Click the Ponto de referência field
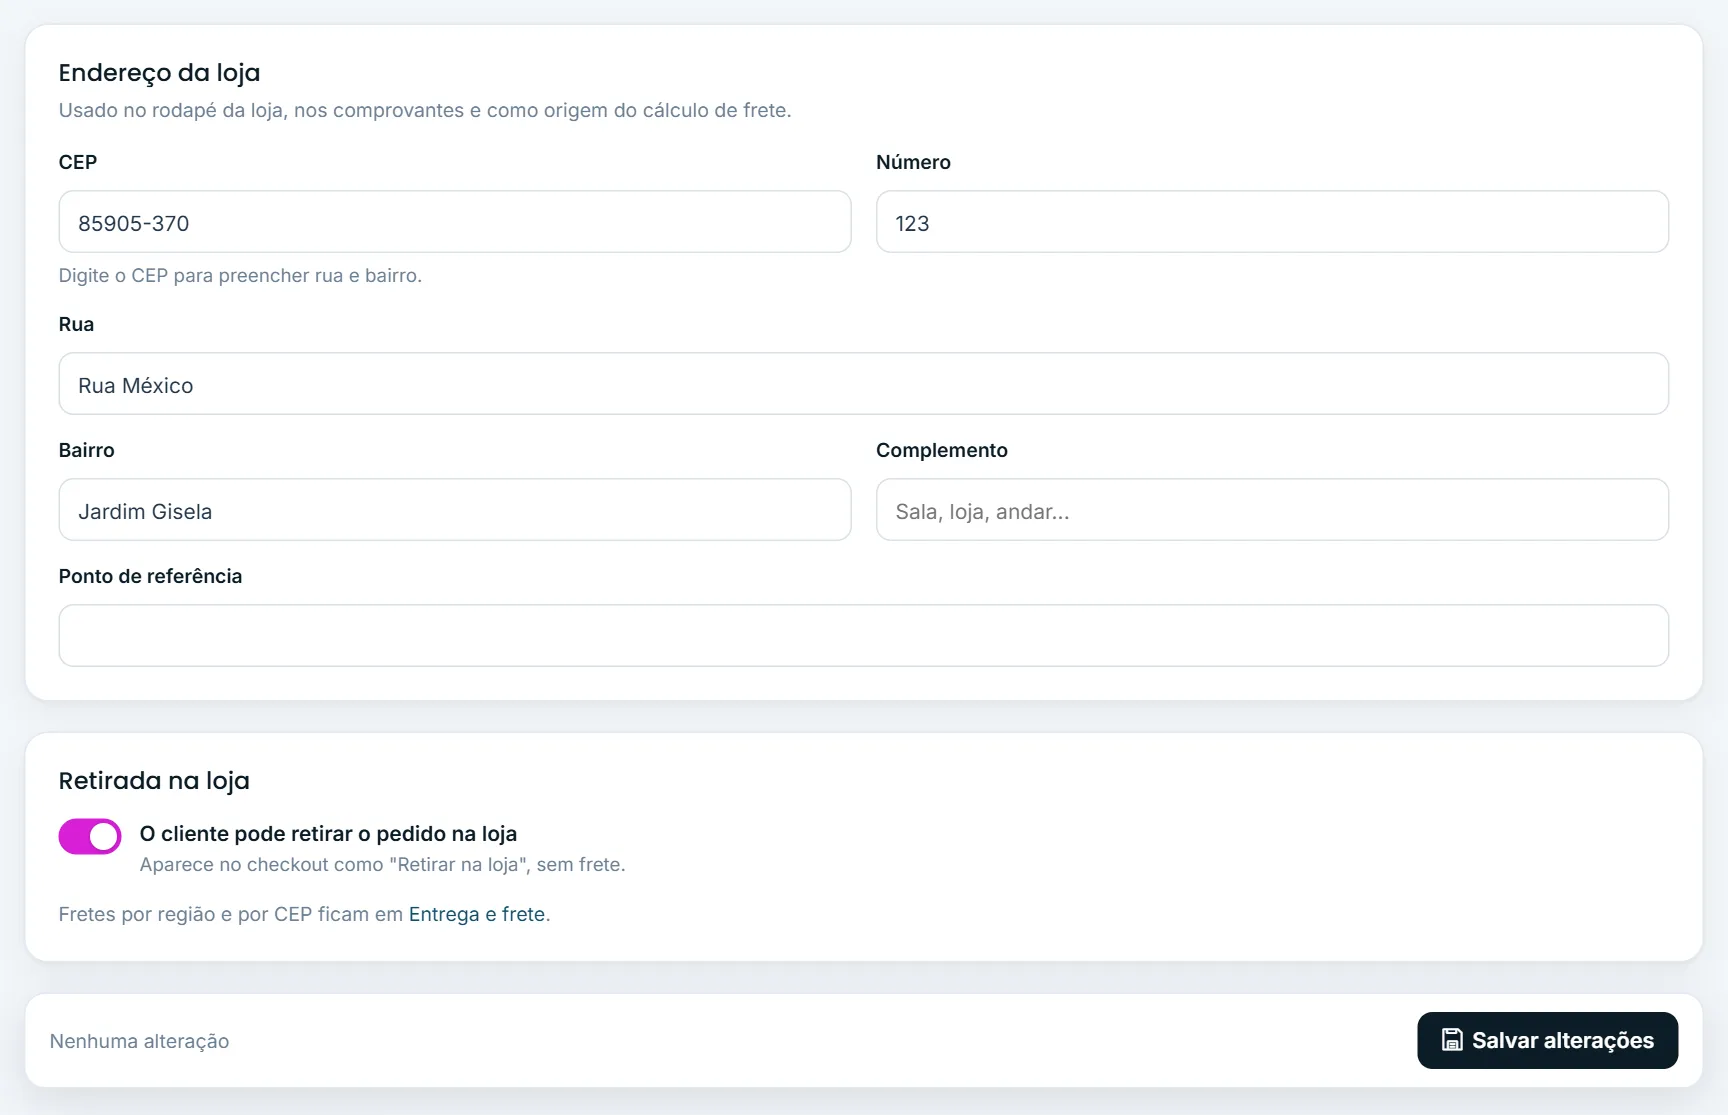Viewport: 1728px width, 1115px height. coord(864,636)
